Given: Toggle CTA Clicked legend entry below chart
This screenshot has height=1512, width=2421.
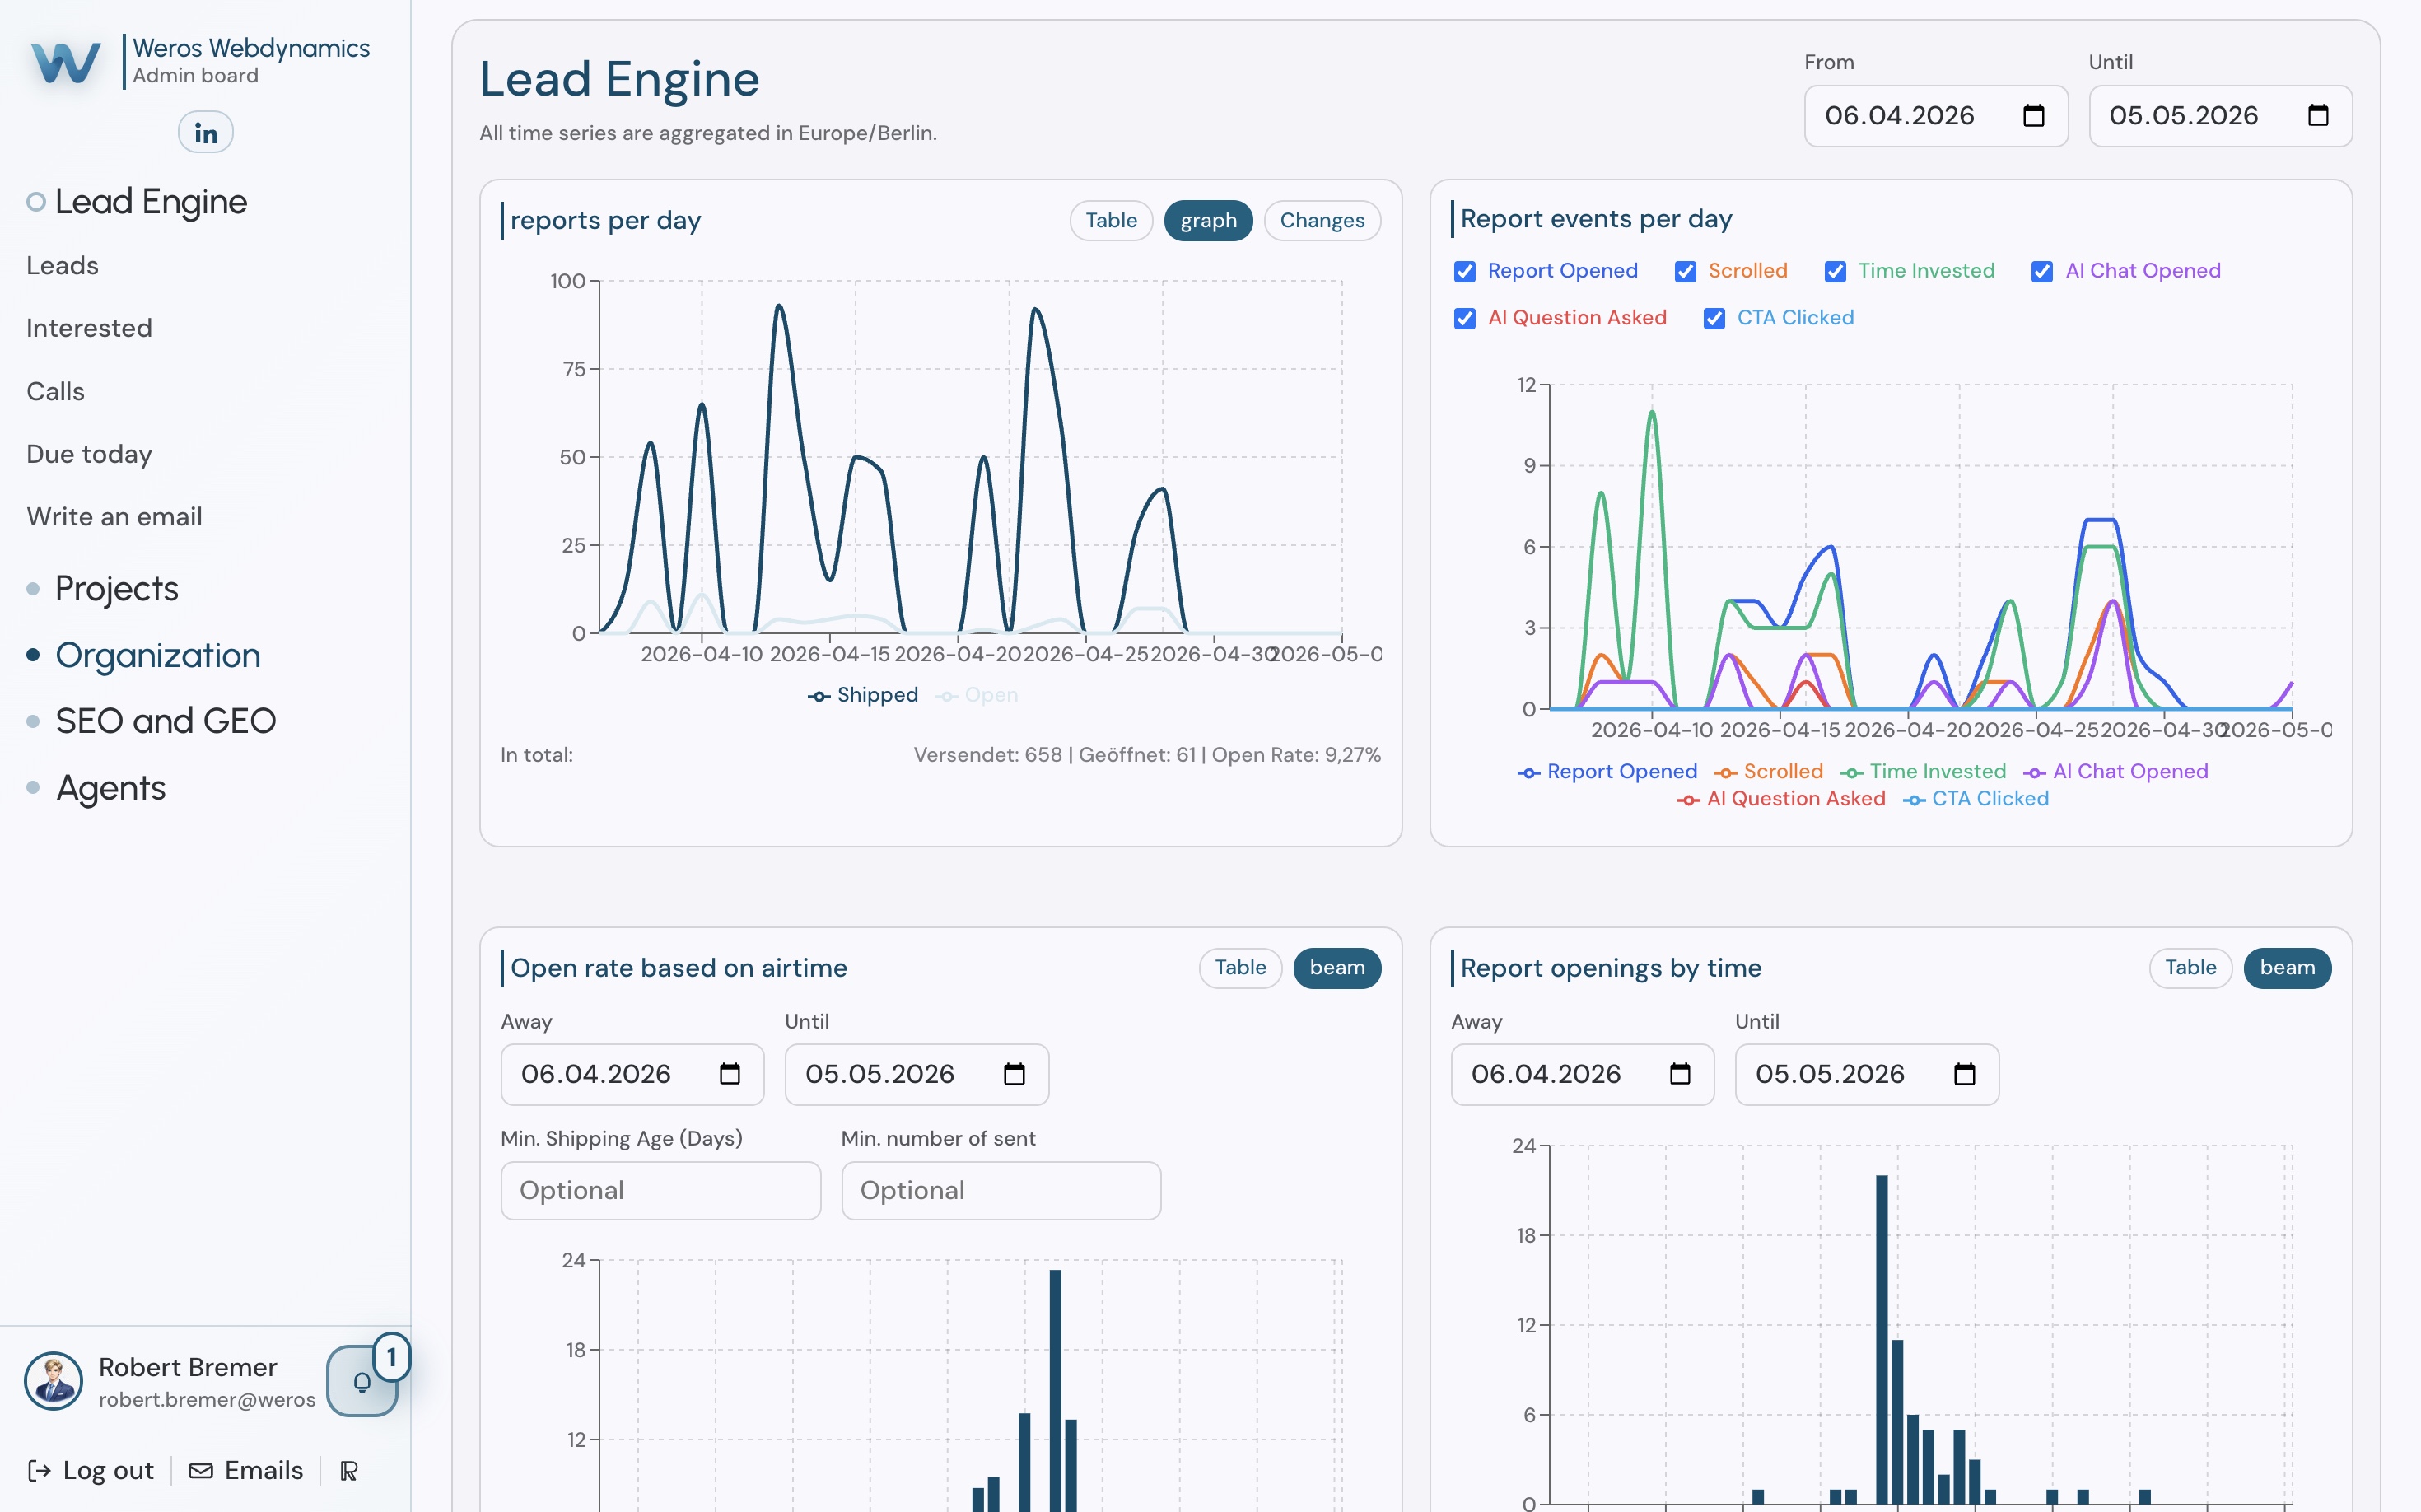Looking at the screenshot, I should [x=1975, y=799].
